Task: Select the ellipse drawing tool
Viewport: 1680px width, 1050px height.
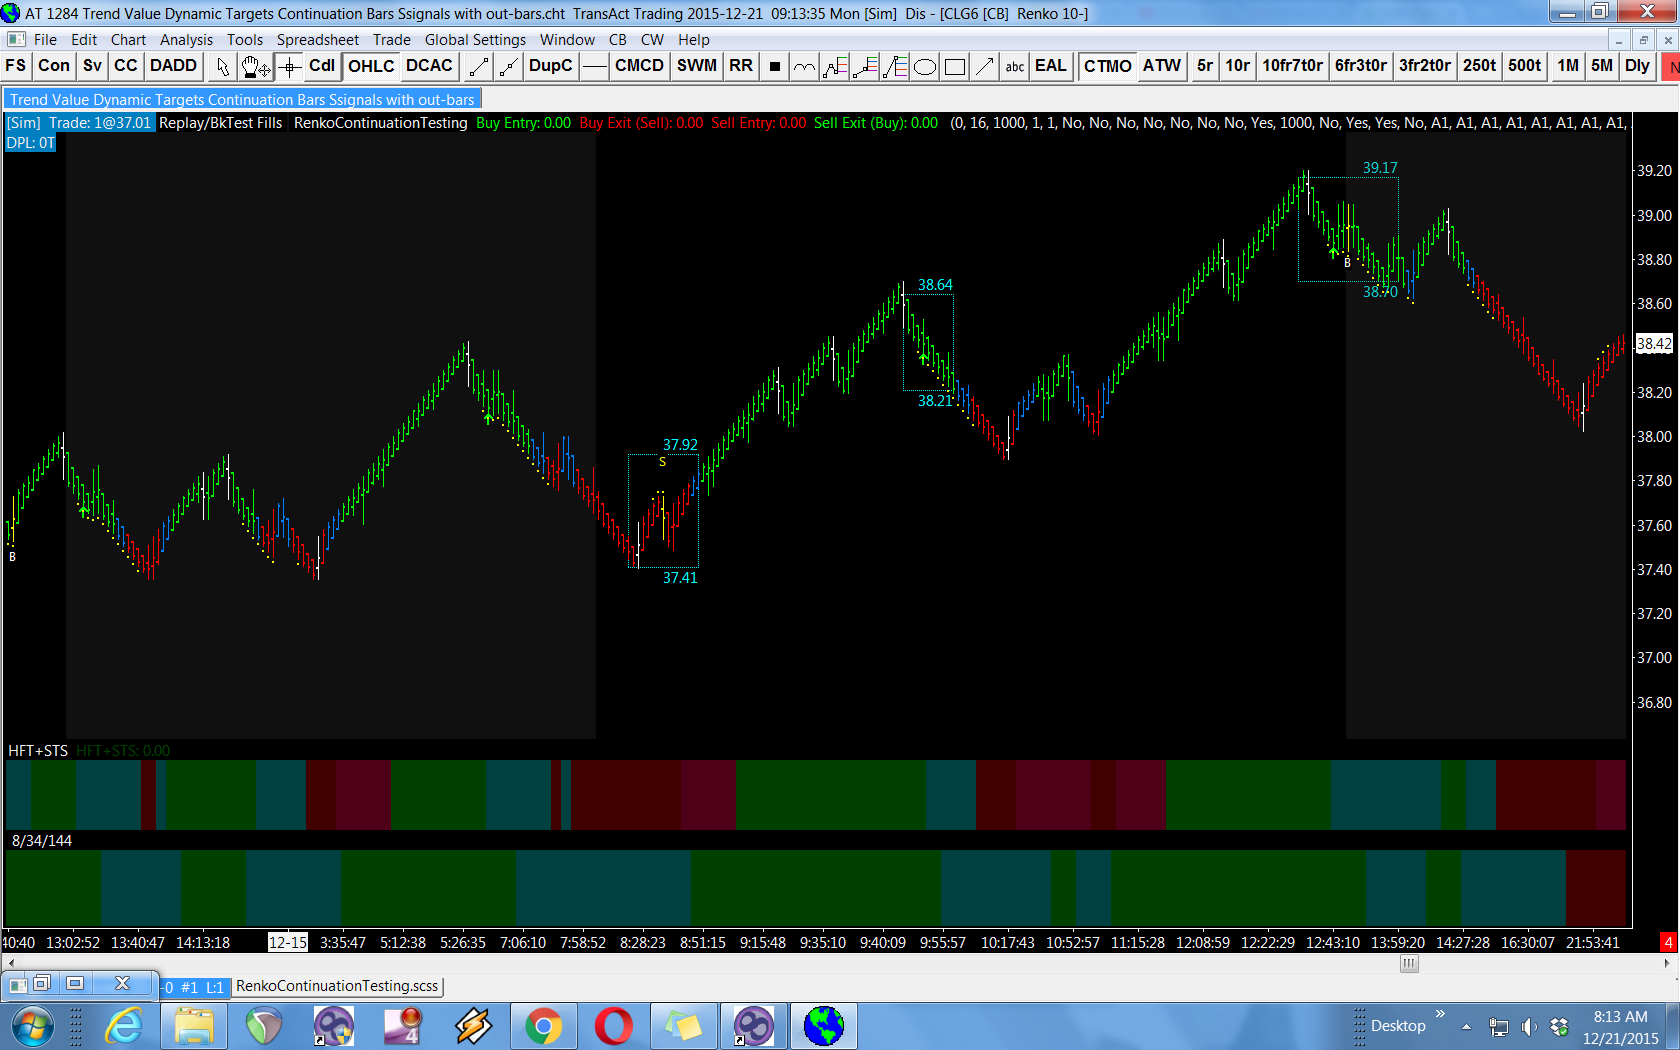Action: [925, 66]
